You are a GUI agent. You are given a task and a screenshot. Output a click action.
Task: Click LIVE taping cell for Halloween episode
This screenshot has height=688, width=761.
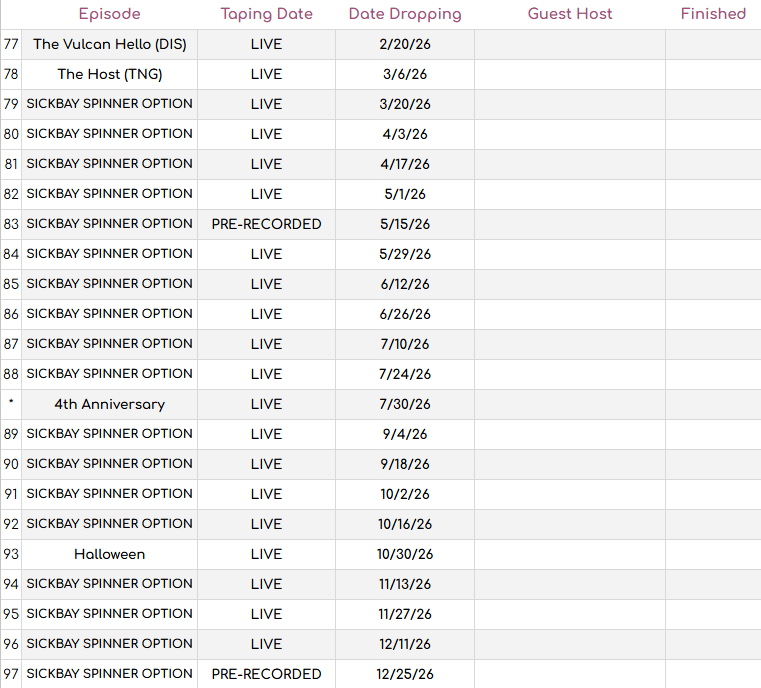[x=266, y=554]
